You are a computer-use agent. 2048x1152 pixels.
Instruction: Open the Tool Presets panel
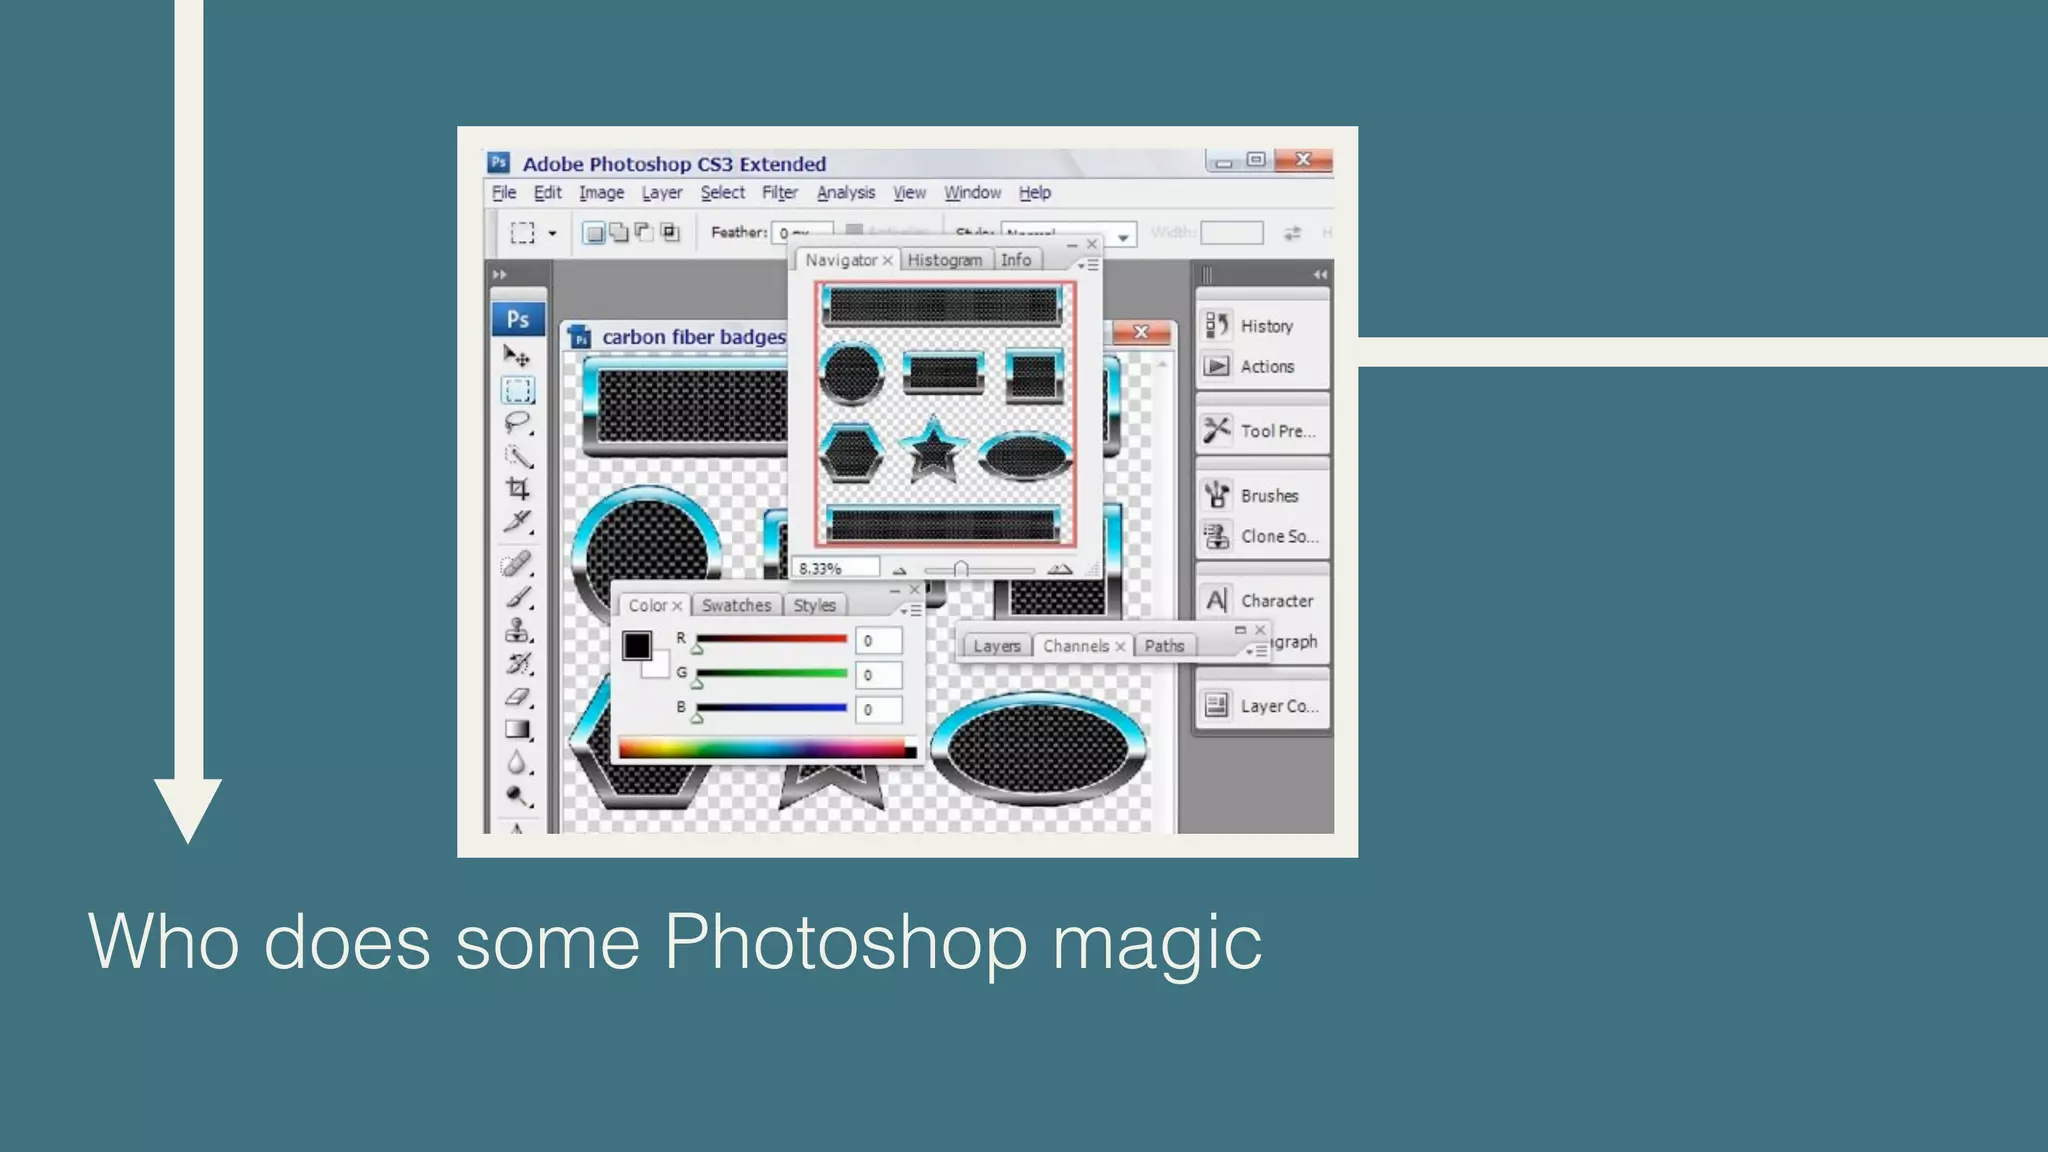[1262, 431]
